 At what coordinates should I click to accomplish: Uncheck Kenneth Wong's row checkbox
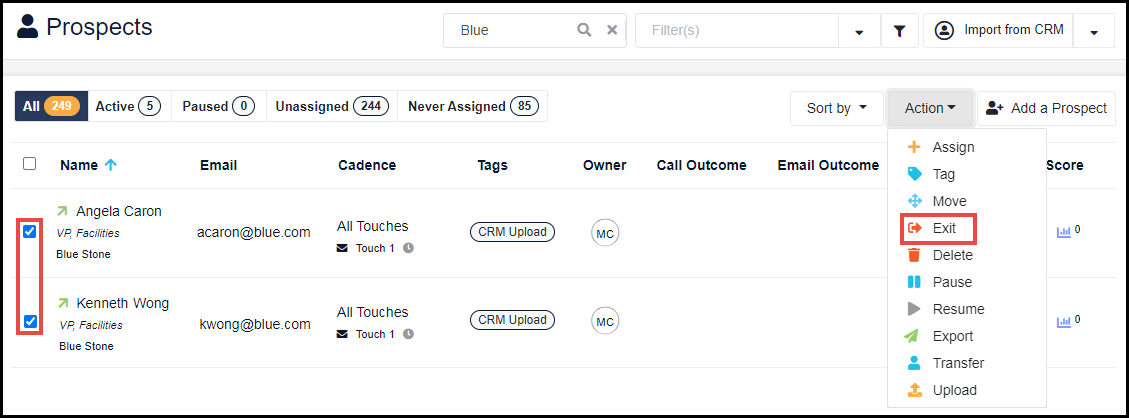[x=30, y=322]
